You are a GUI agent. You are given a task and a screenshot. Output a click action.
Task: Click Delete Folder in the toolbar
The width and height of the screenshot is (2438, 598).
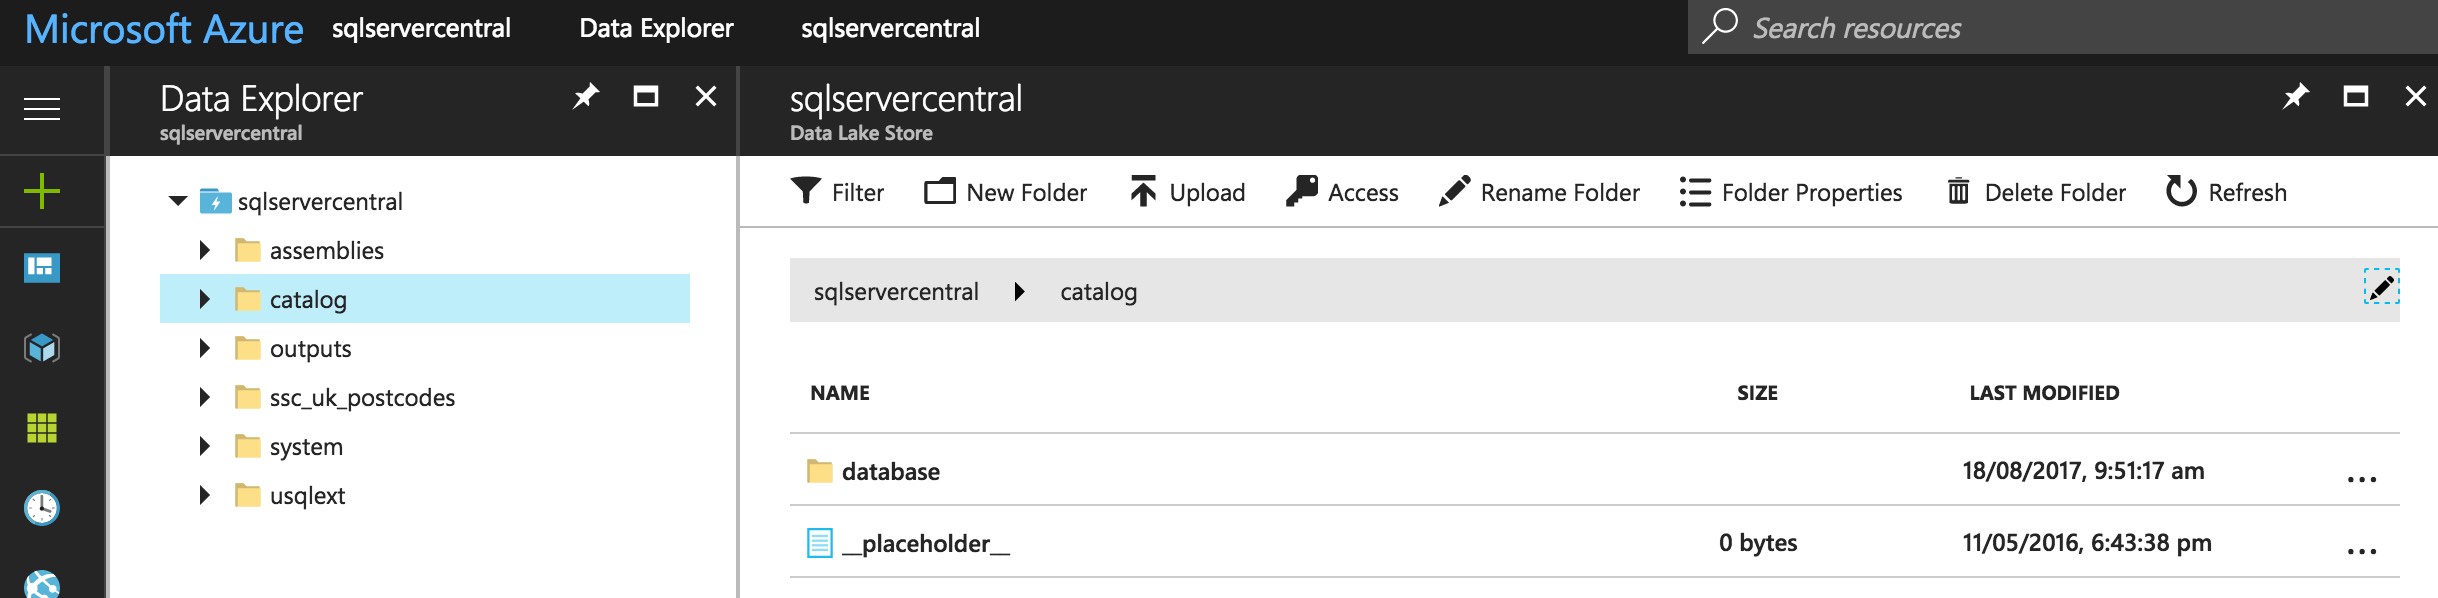pos(2036,192)
